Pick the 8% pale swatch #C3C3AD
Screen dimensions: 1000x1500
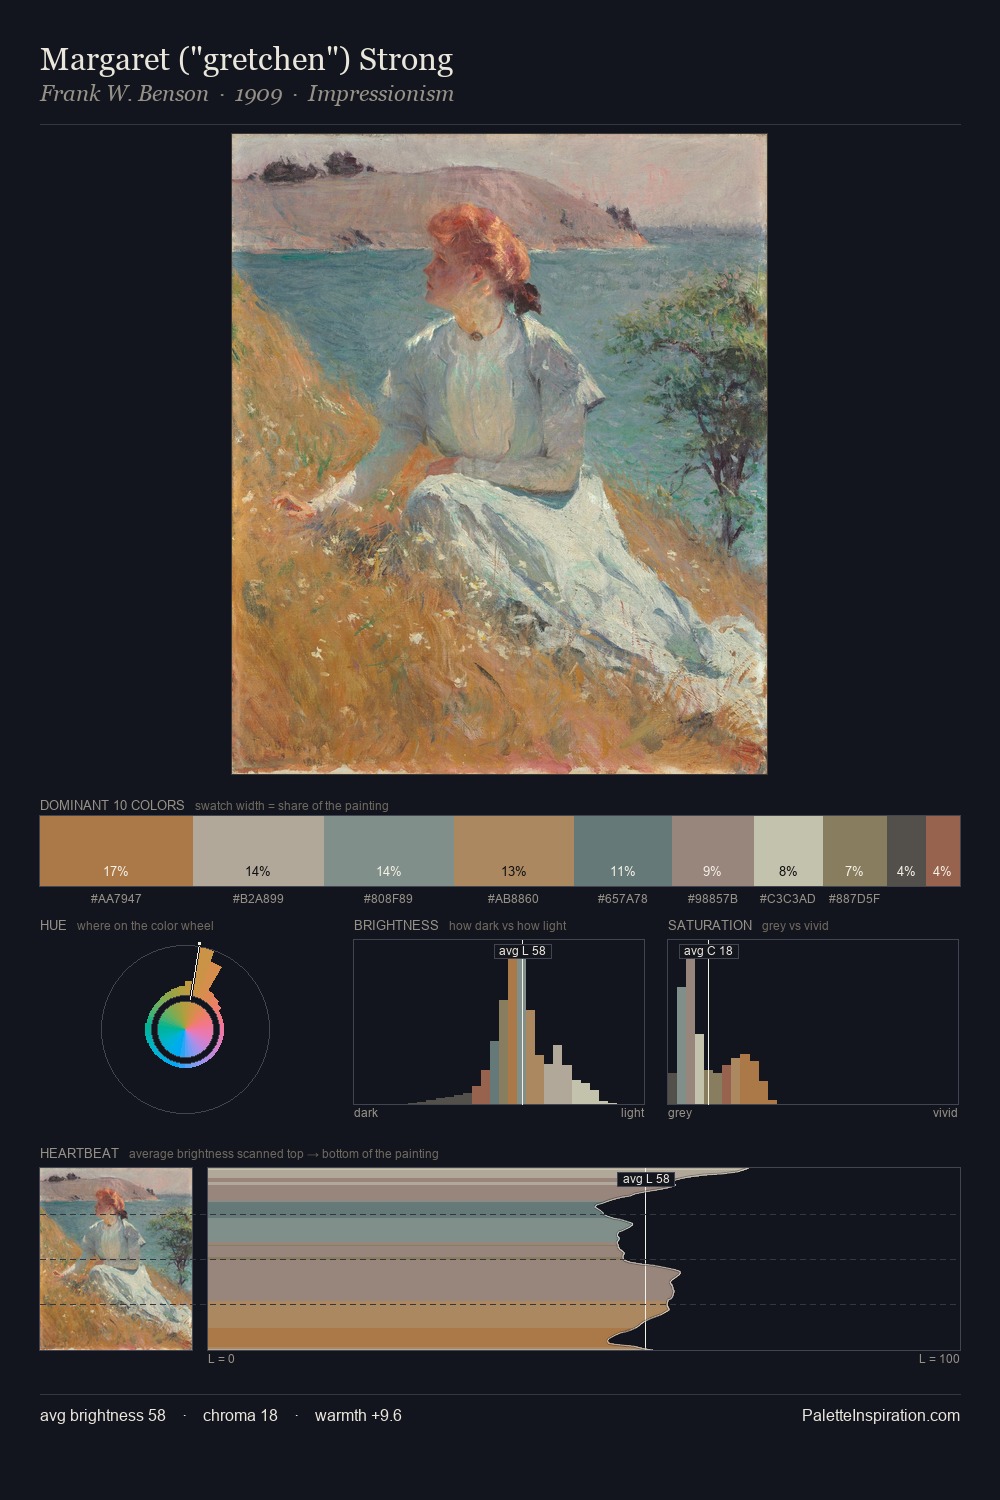coord(788,851)
